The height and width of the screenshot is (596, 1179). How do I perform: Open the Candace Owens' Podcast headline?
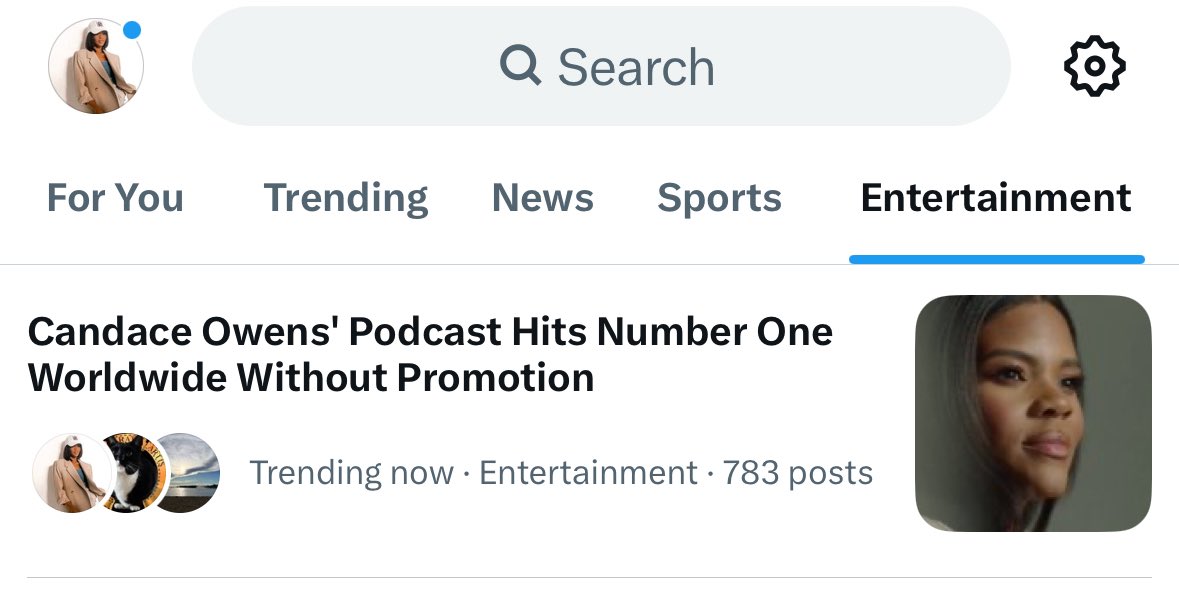[430, 354]
